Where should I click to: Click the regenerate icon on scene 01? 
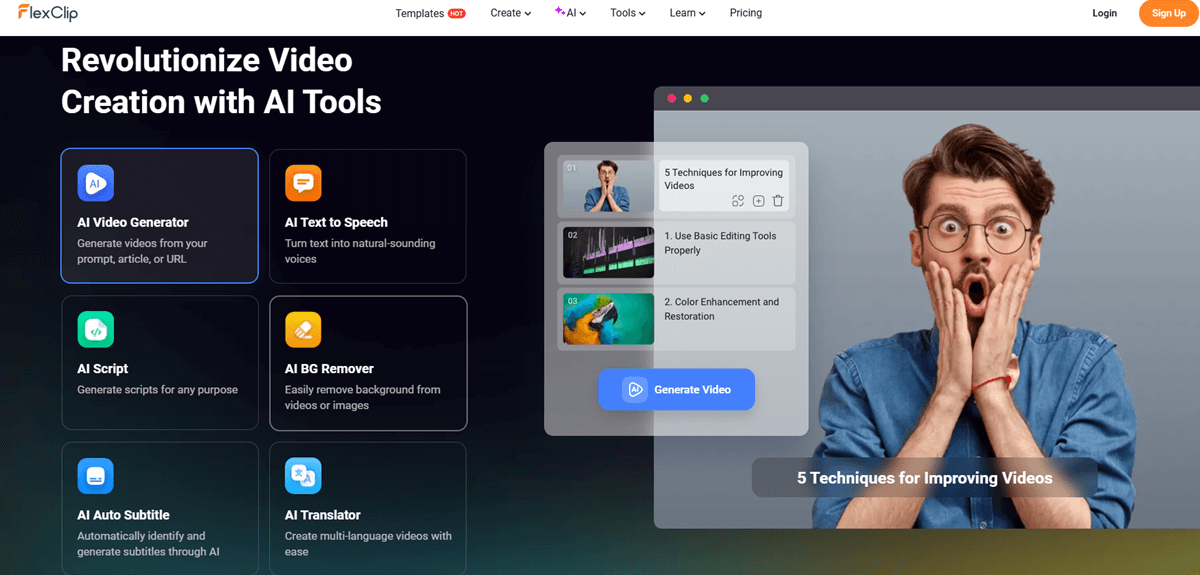(738, 201)
